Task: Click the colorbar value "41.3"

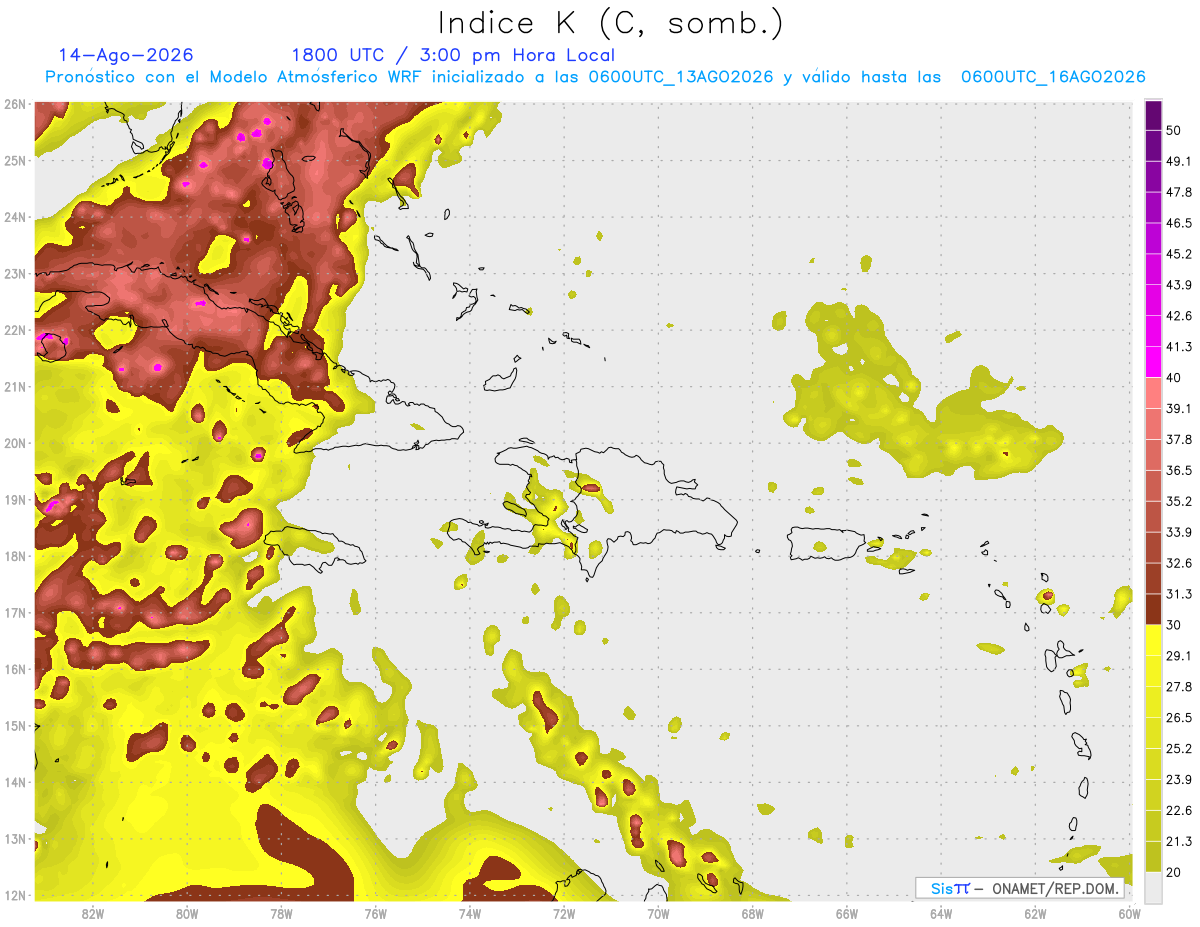Action: pos(1179,347)
